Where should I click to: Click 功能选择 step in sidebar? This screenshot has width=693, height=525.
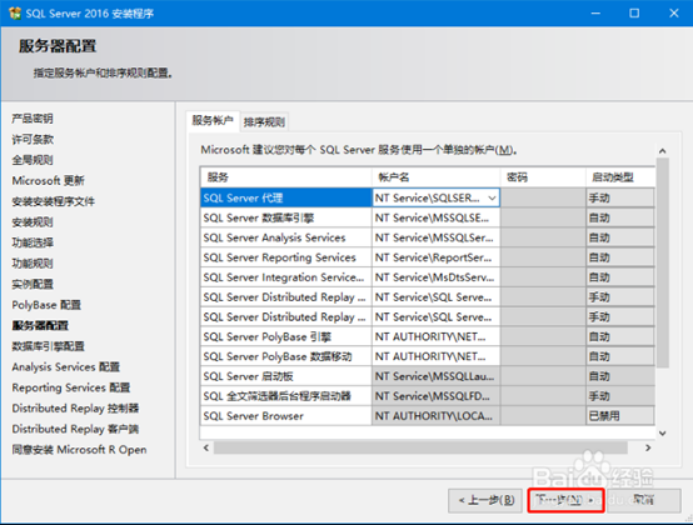[x=32, y=243]
